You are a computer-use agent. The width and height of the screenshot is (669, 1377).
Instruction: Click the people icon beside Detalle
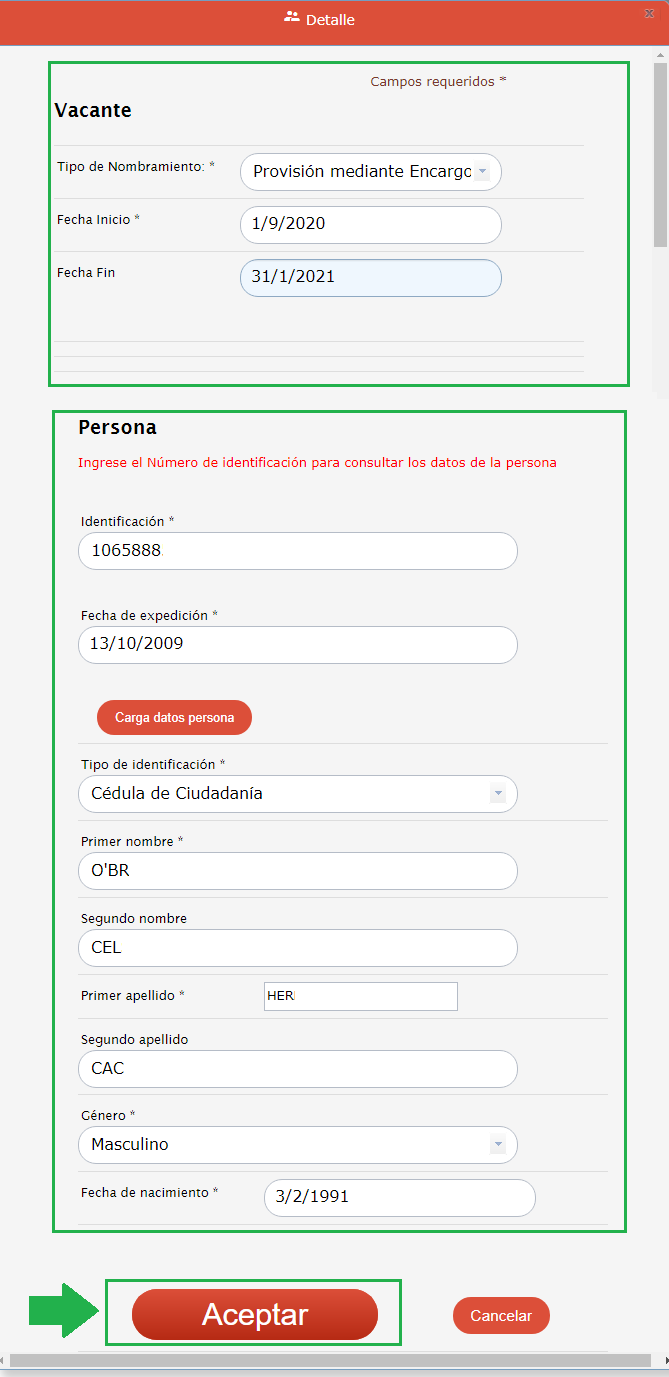[x=292, y=17]
